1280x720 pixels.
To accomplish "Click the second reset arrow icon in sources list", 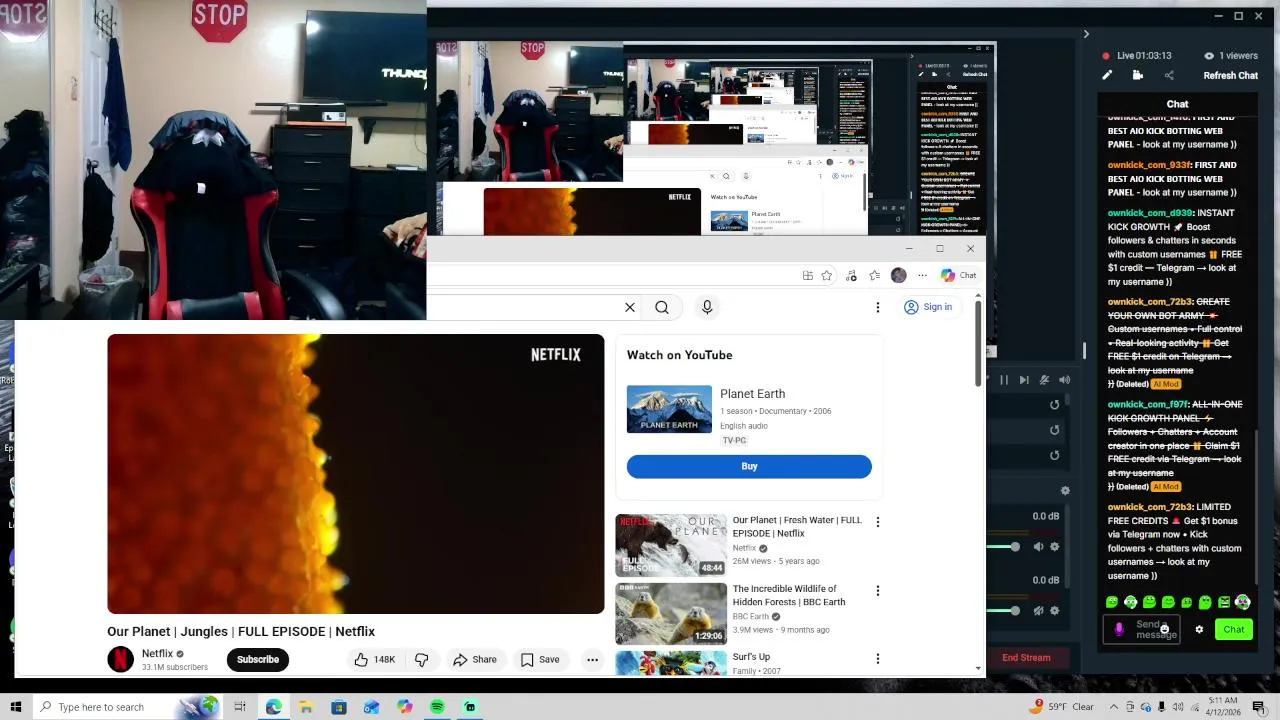I will (1054, 430).
